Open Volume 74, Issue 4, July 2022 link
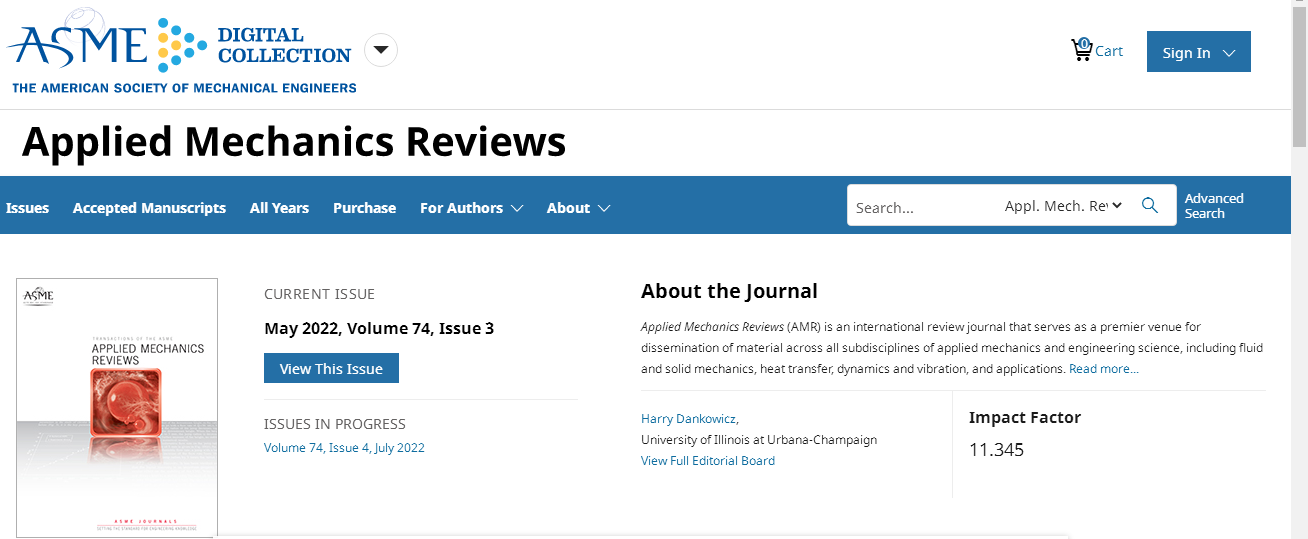This screenshot has height=539, width=1308. [x=344, y=448]
